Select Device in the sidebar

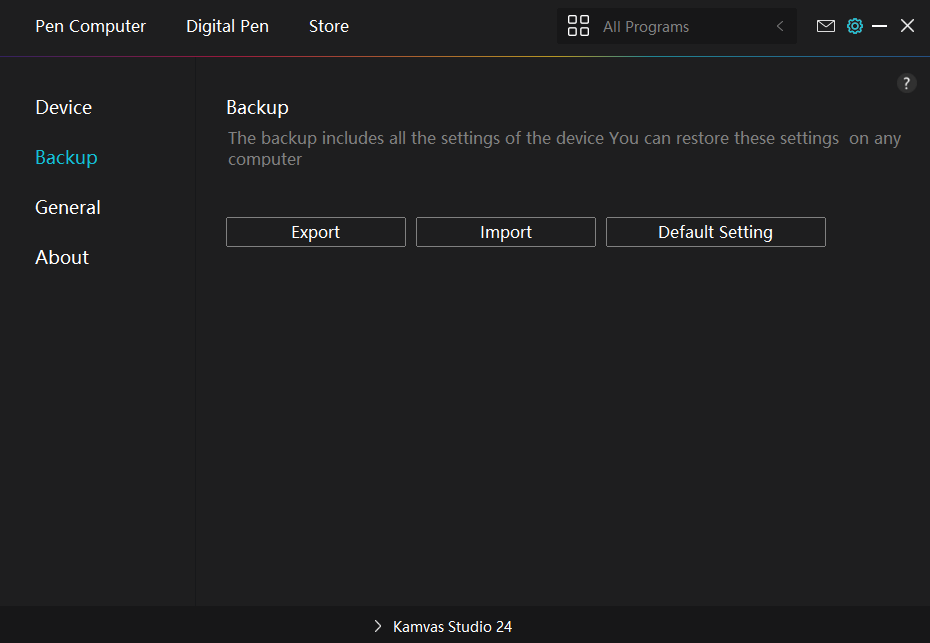tap(63, 107)
